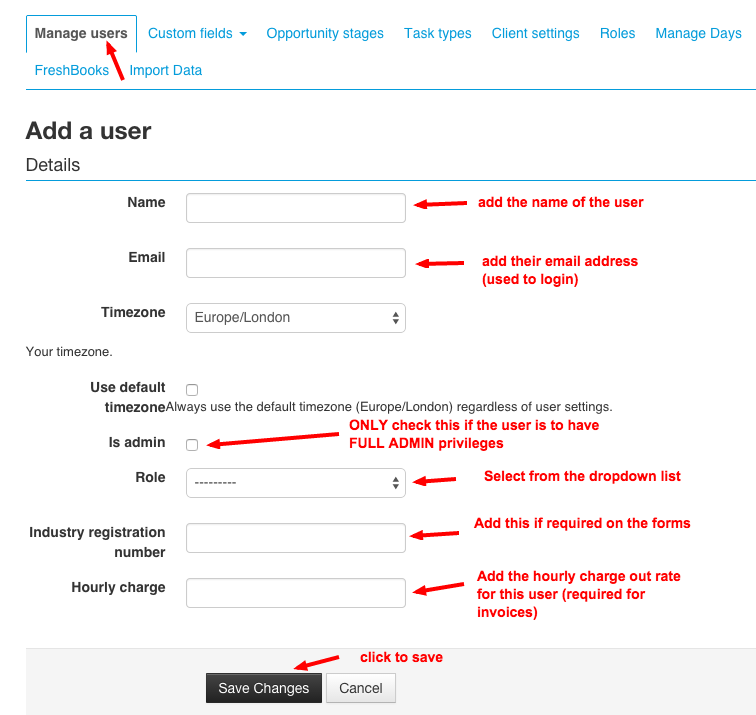Click the caret arrow beside Custom fields
The height and width of the screenshot is (715, 756).
tap(243, 34)
